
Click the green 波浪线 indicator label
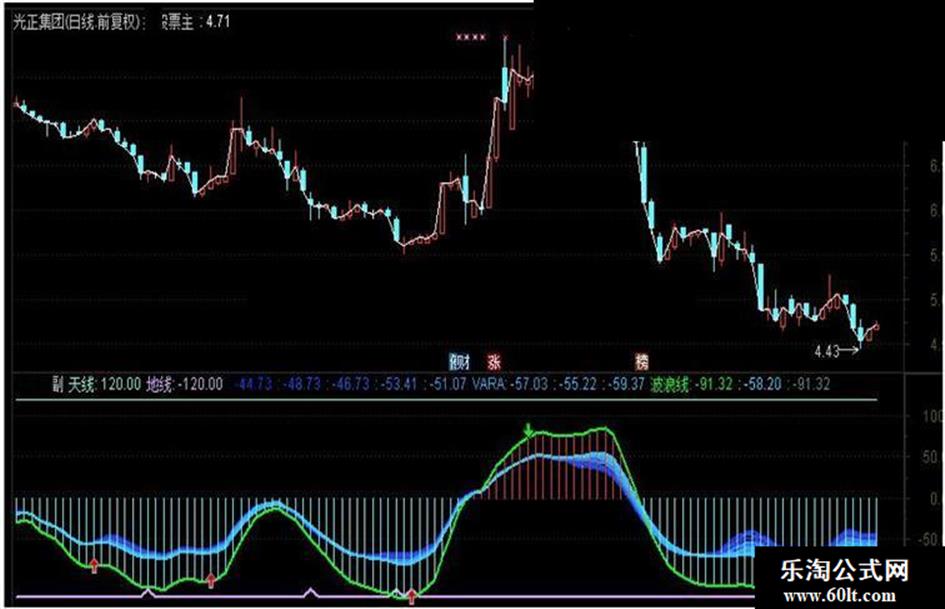tap(670, 384)
